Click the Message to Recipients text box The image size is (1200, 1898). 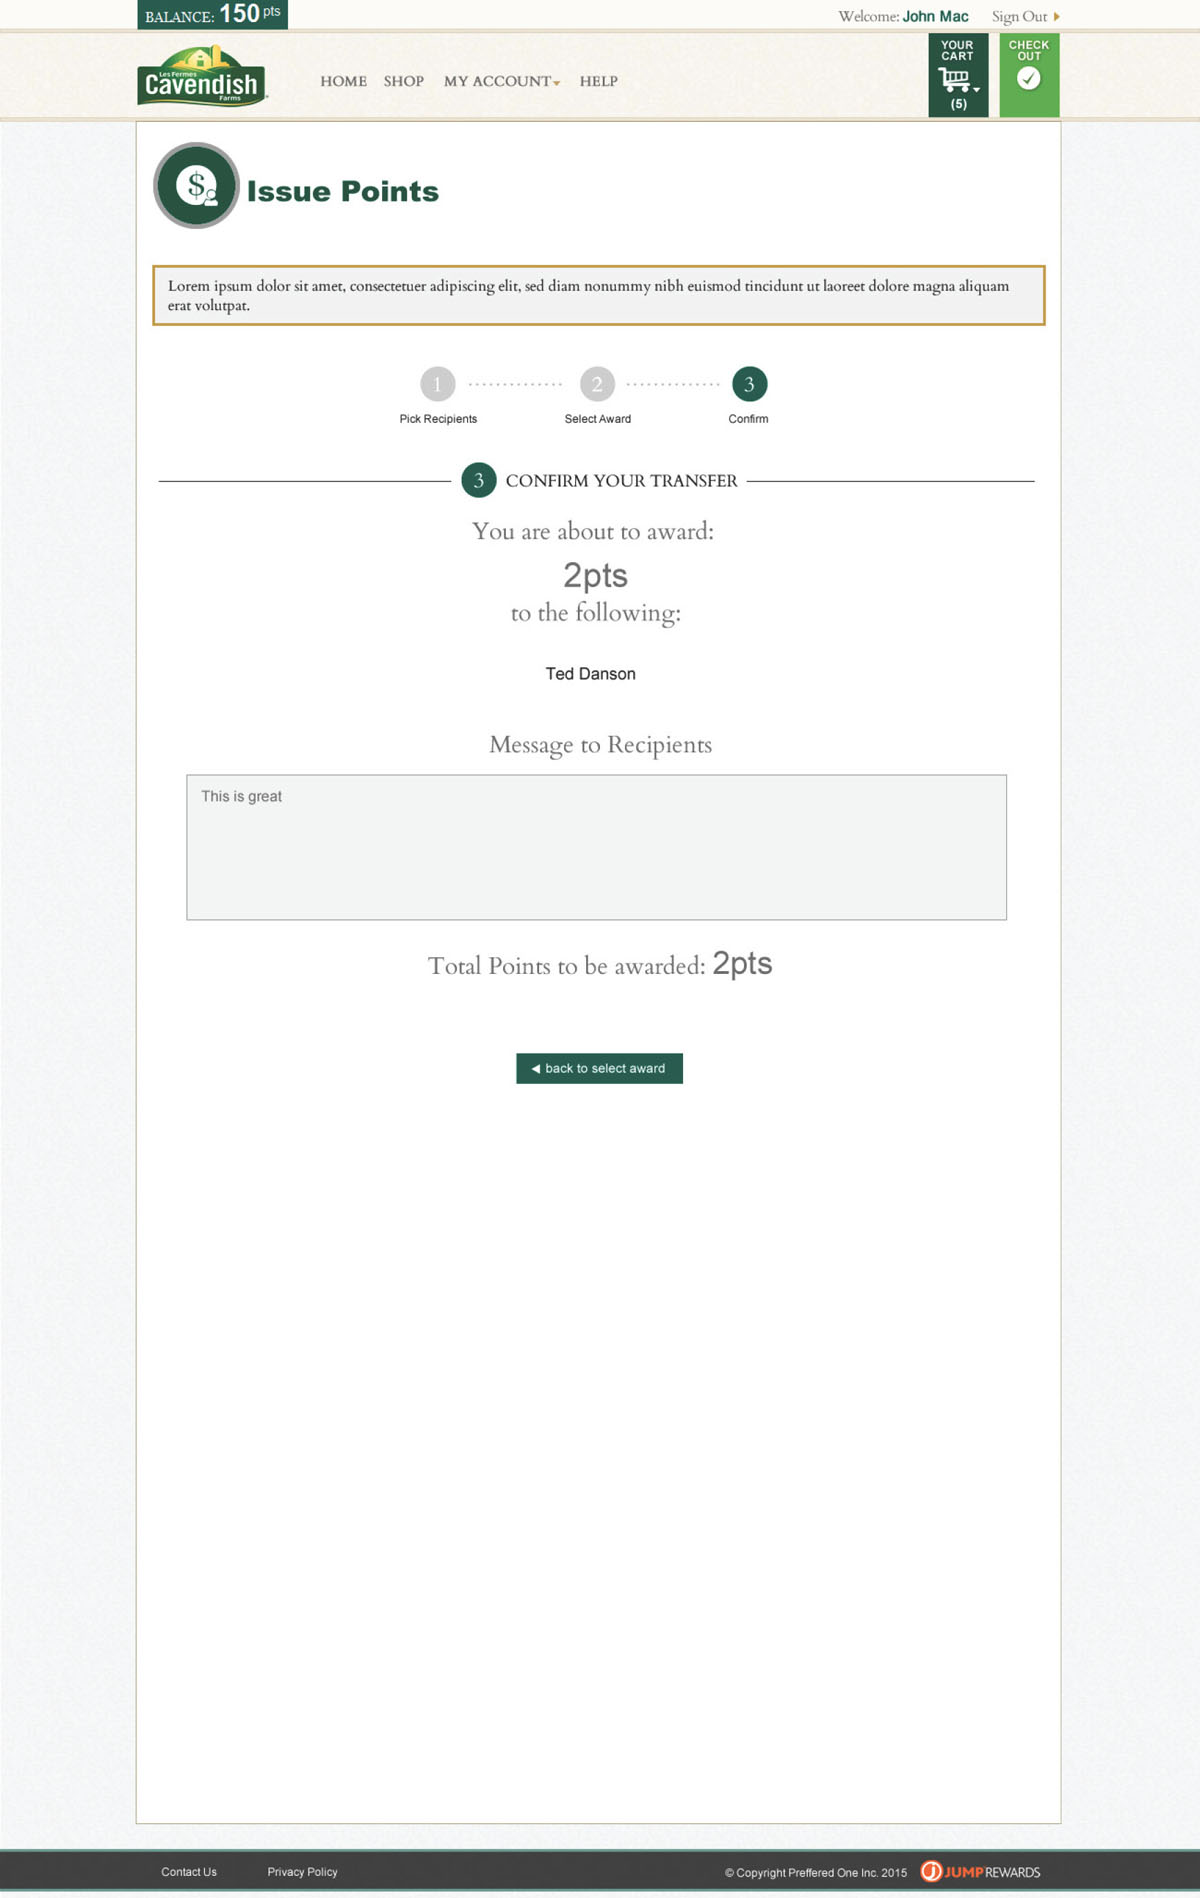tap(596, 847)
